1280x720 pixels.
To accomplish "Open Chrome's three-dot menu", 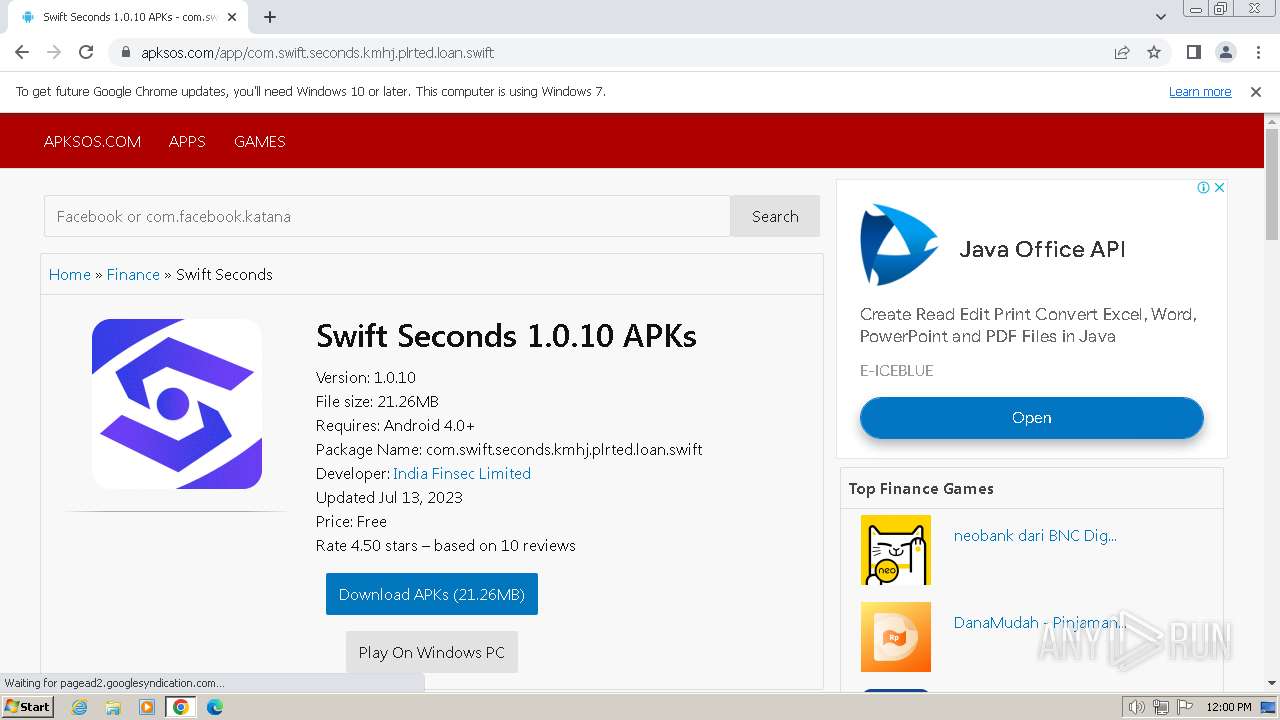I will click(x=1258, y=52).
